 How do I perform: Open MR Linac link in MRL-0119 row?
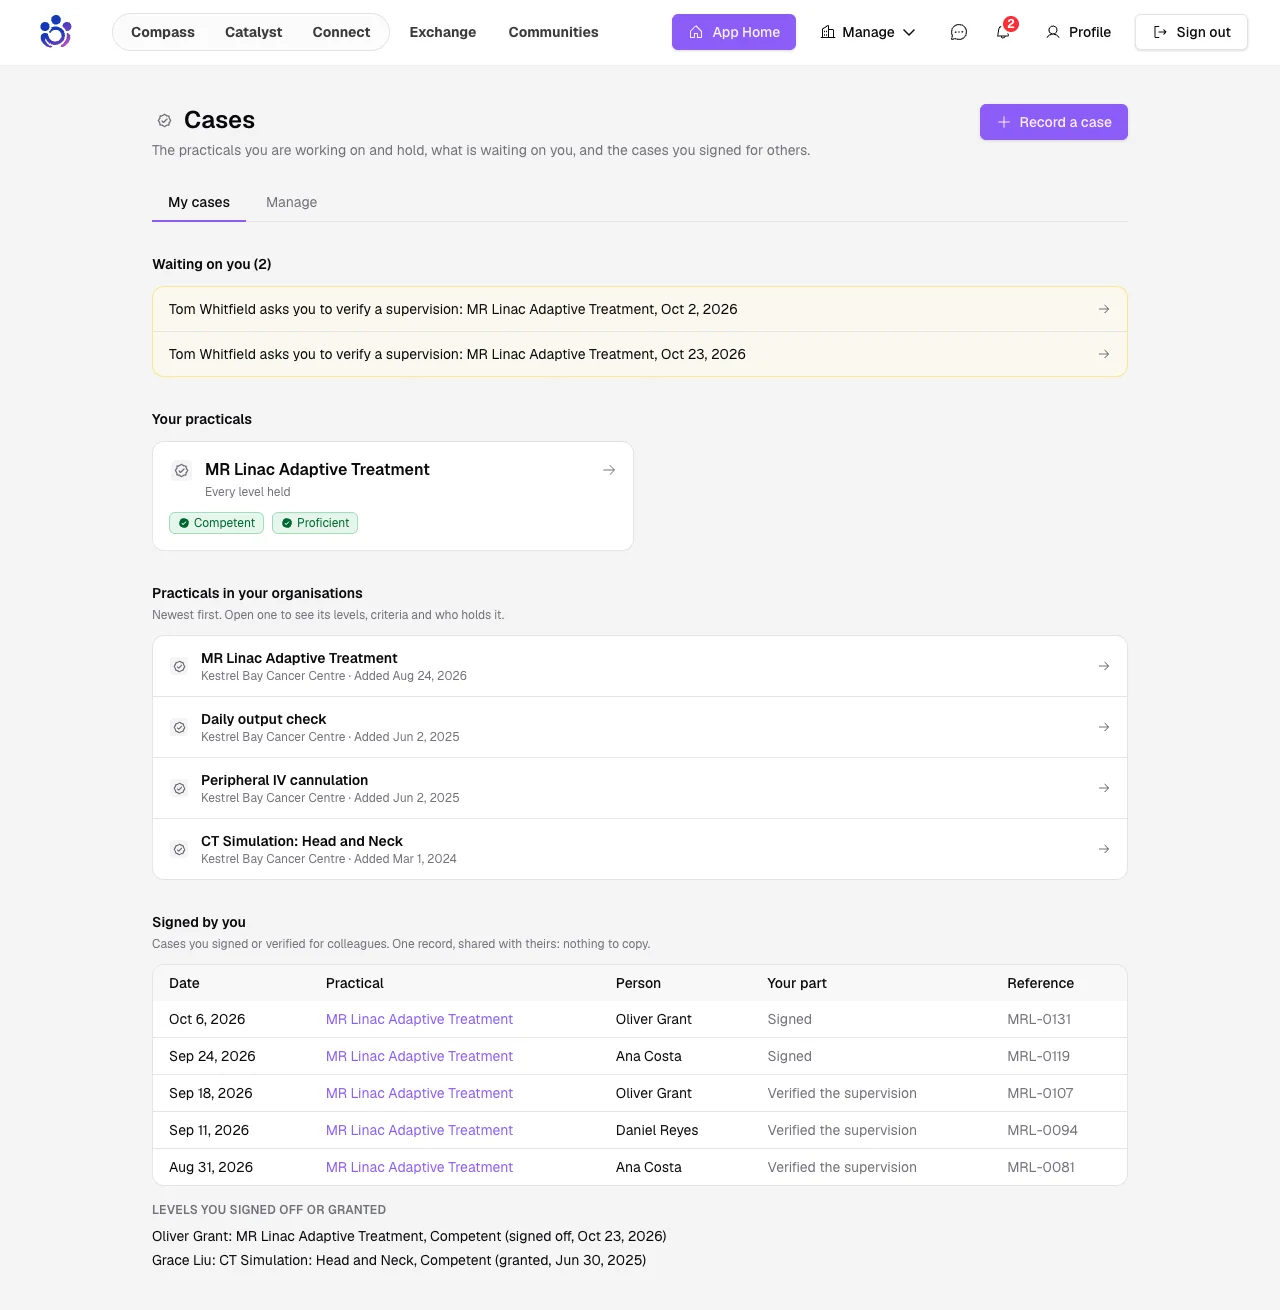pos(419,1056)
